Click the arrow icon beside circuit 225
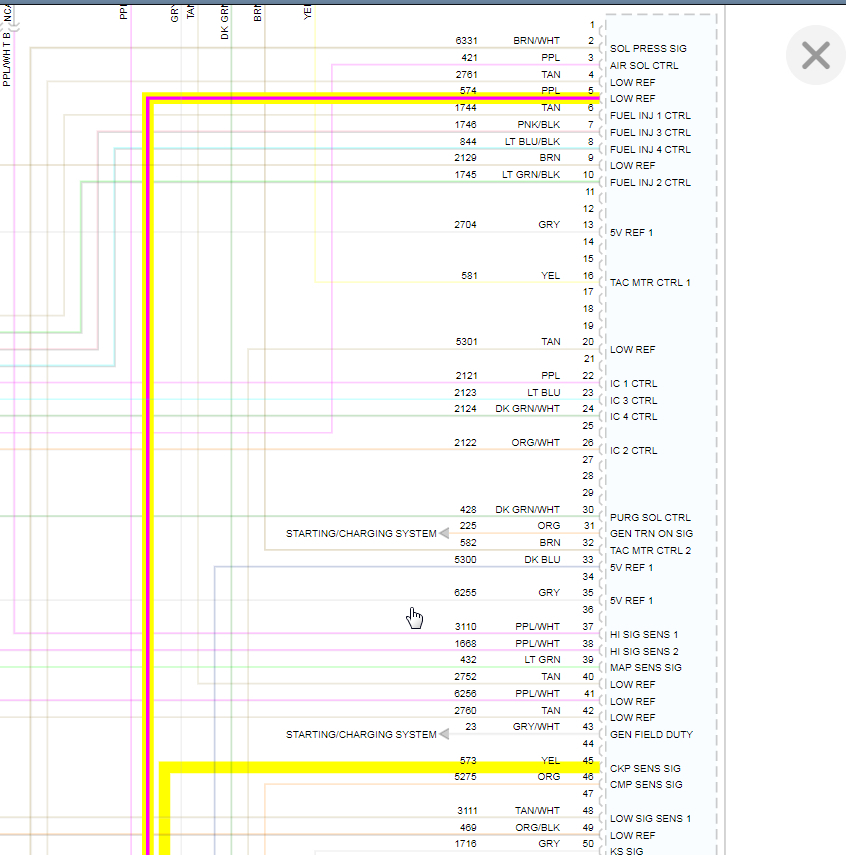846x855 pixels. (444, 533)
